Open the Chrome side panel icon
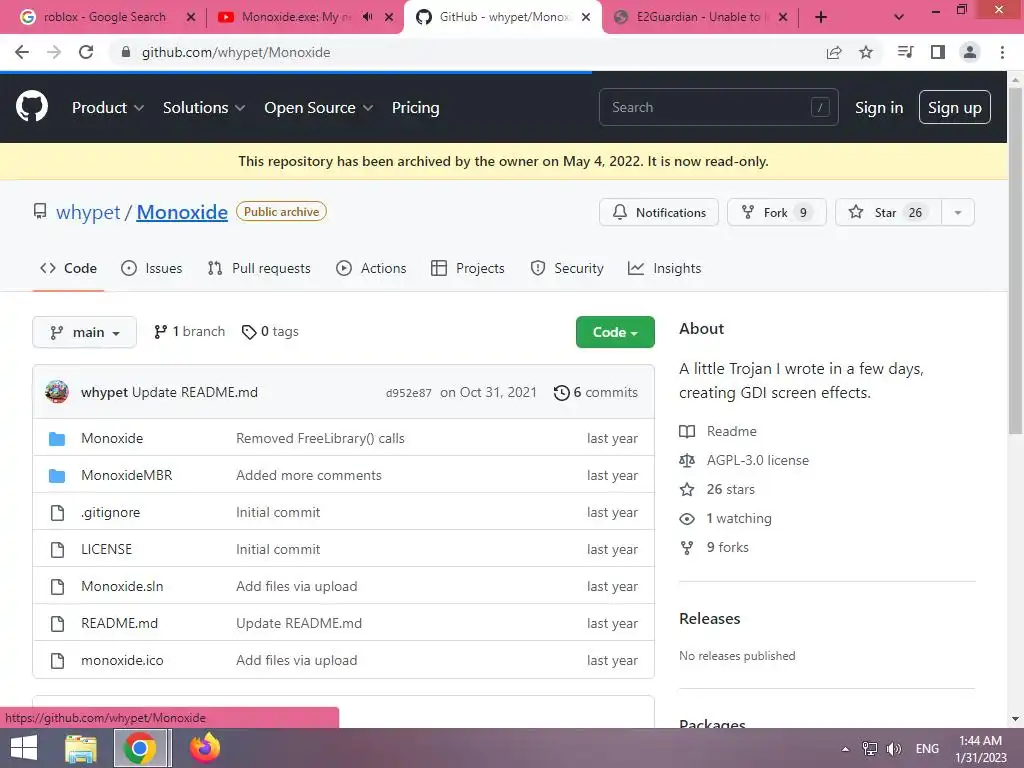The height and width of the screenshot is (768, 1024). pyautogui.click(x=938, y=52)
